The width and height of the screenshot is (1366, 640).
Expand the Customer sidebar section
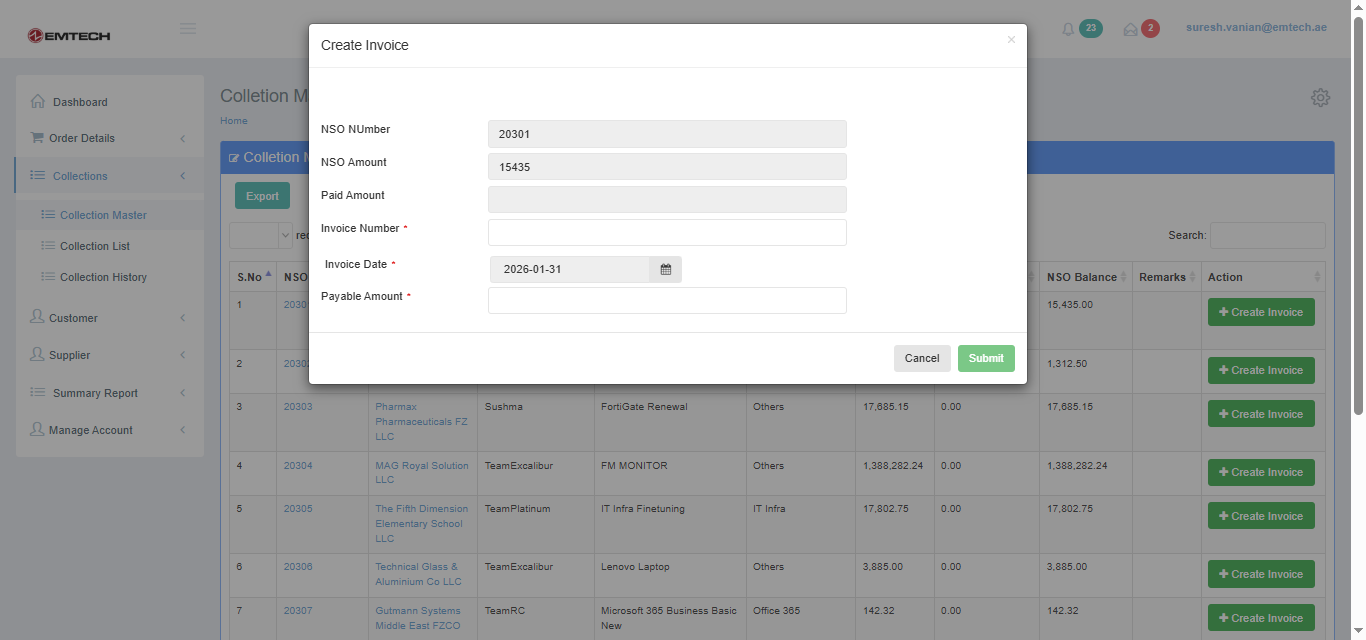point(74,318)
